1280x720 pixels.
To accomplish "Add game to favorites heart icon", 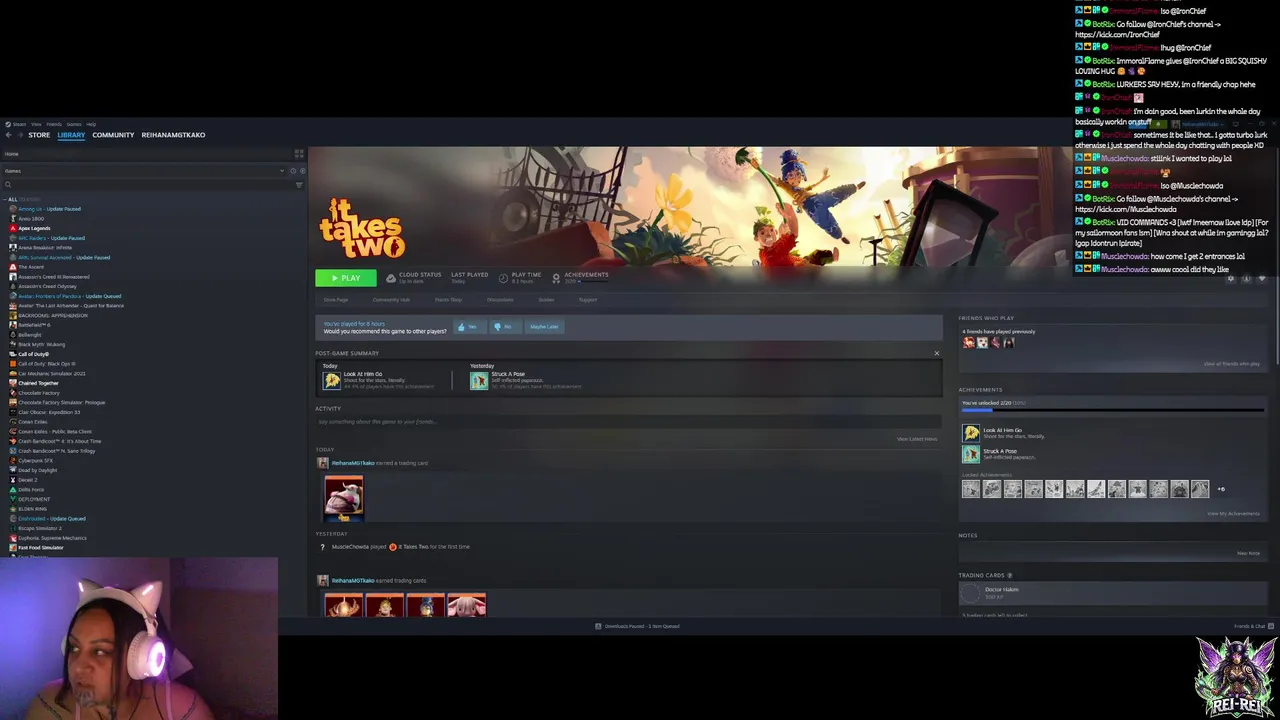I will pos(1262,278).
